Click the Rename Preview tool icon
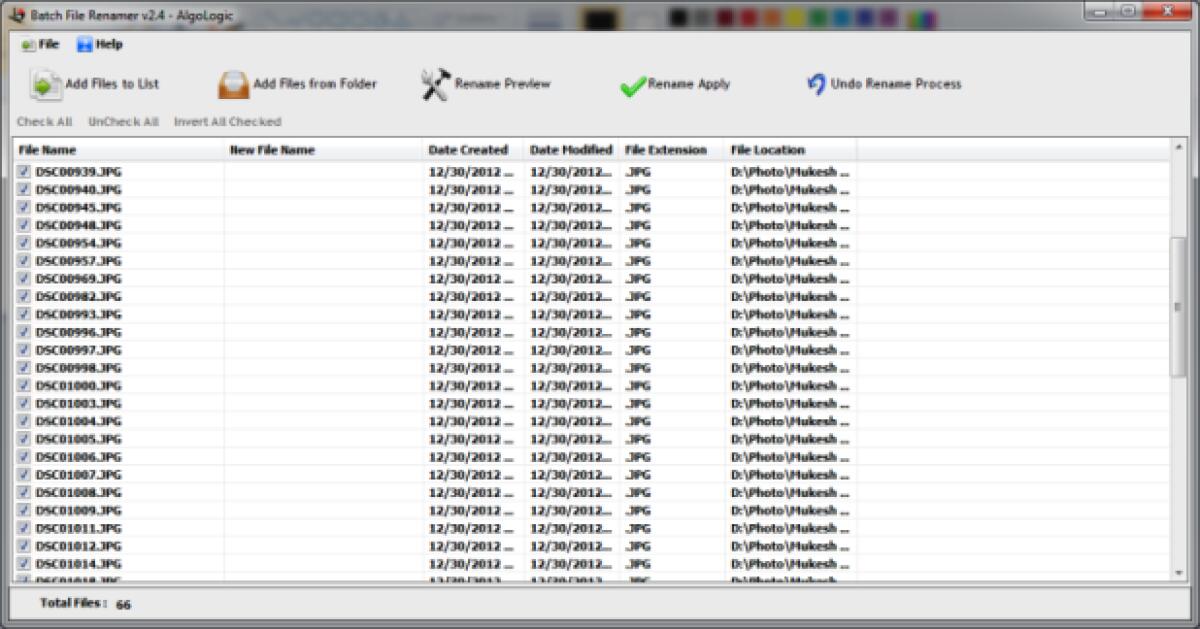The image size is (1200, 629). point(434,84)
